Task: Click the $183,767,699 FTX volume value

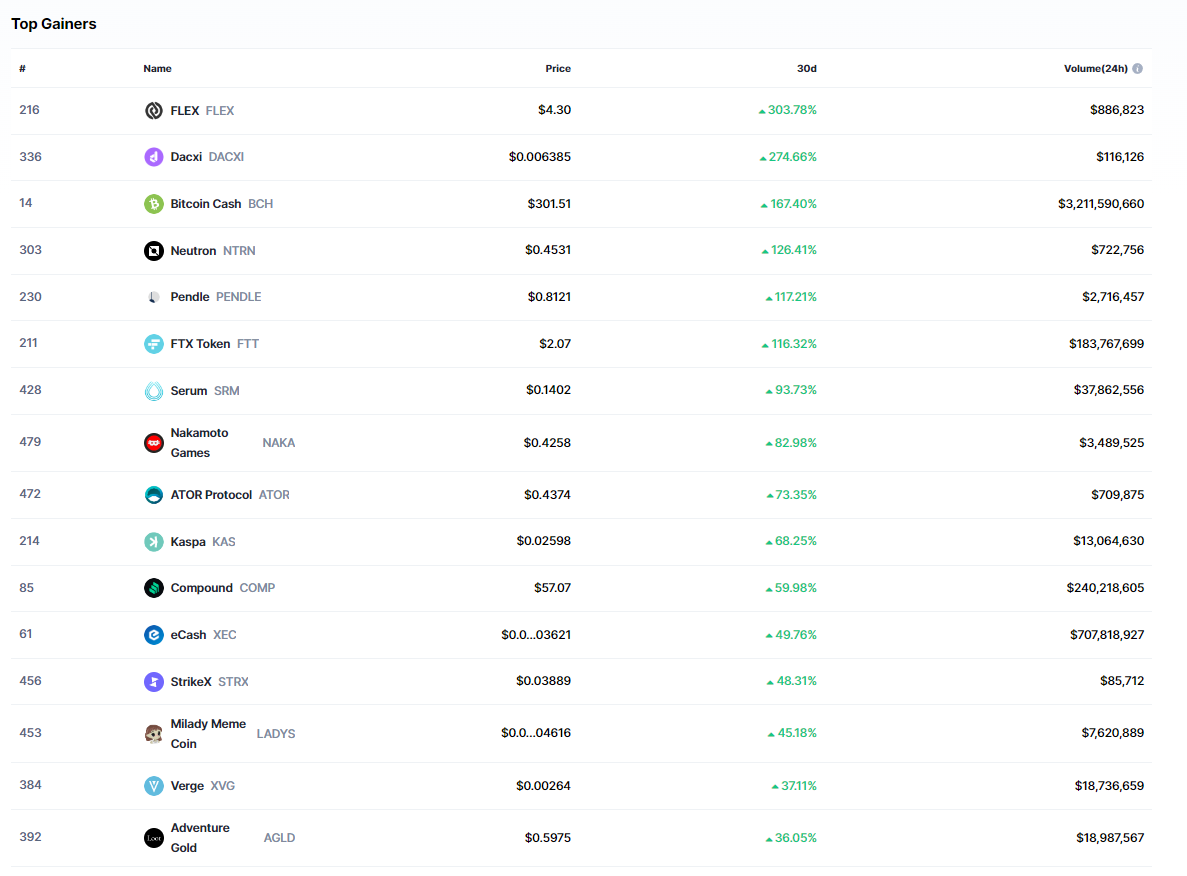Action: click(x=1106, y=344)
